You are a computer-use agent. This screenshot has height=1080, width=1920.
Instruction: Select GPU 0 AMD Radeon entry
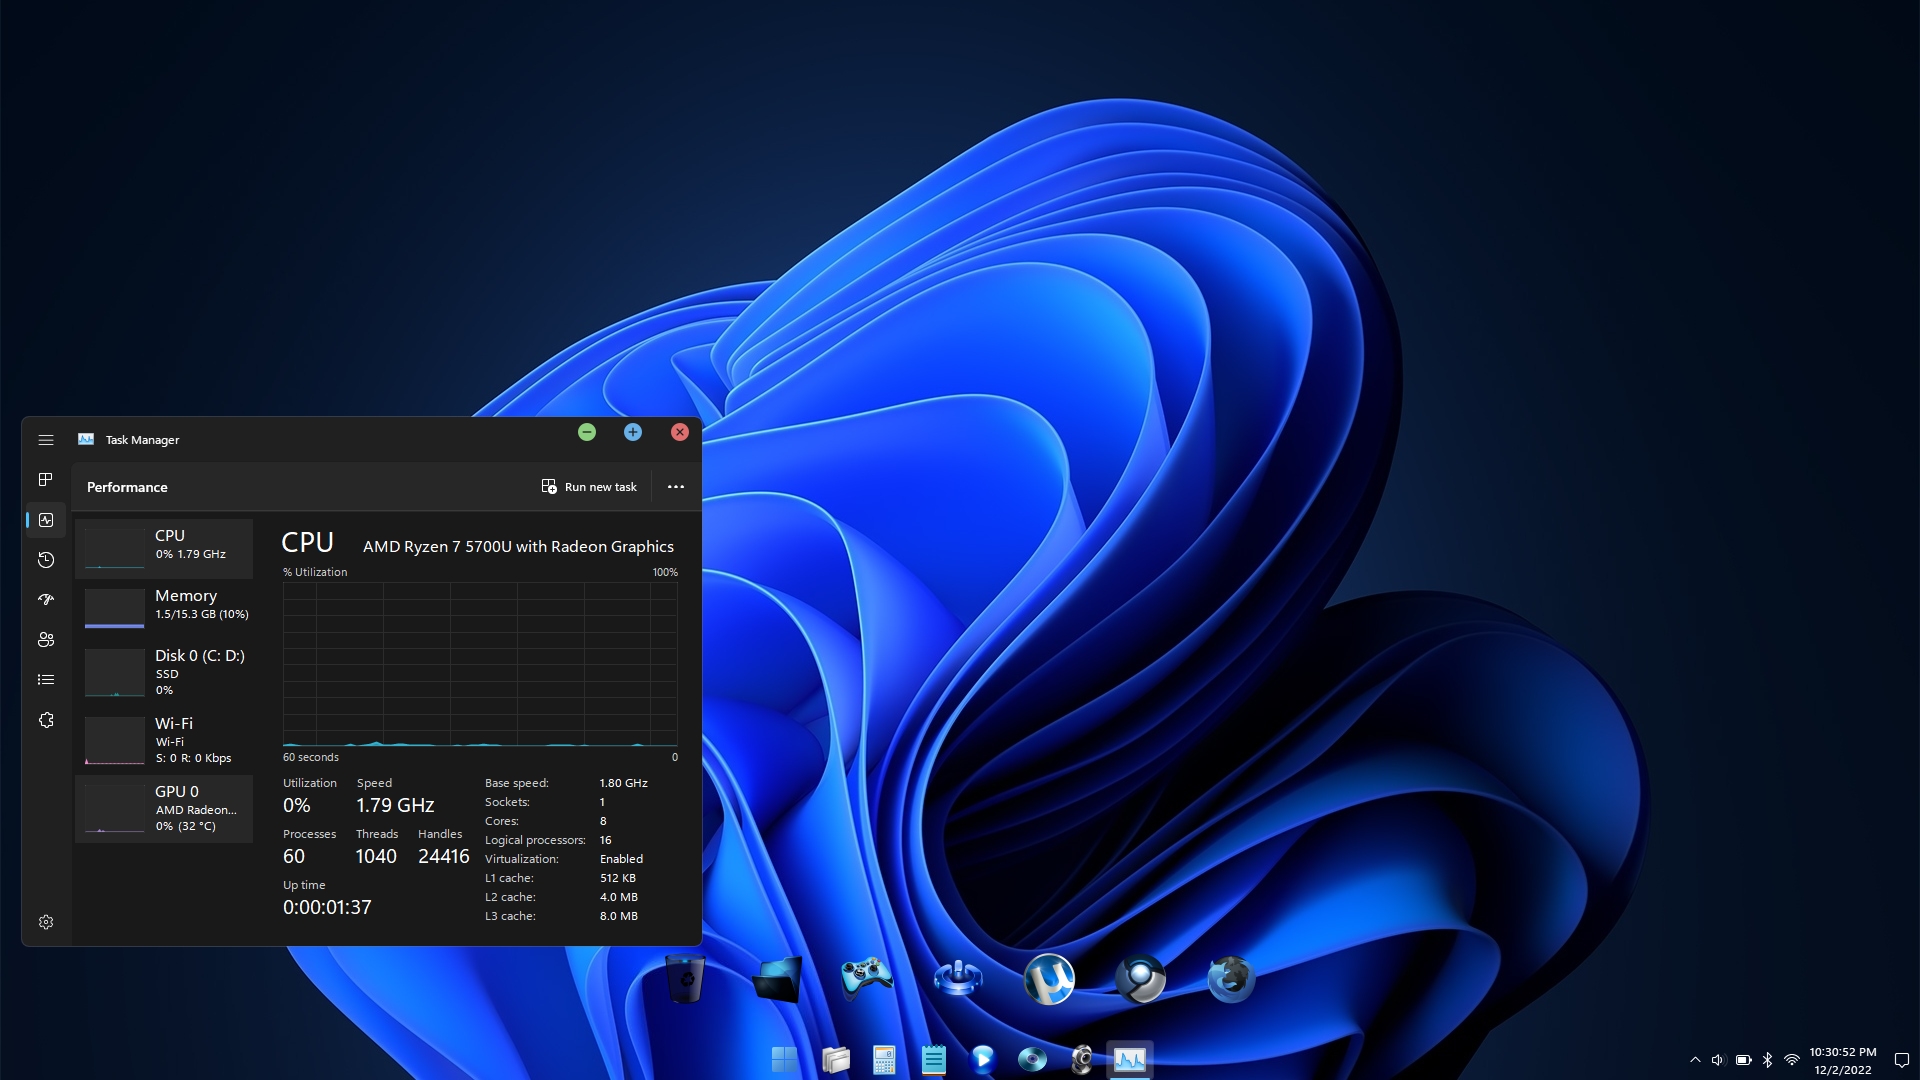[x=165, y=808]
